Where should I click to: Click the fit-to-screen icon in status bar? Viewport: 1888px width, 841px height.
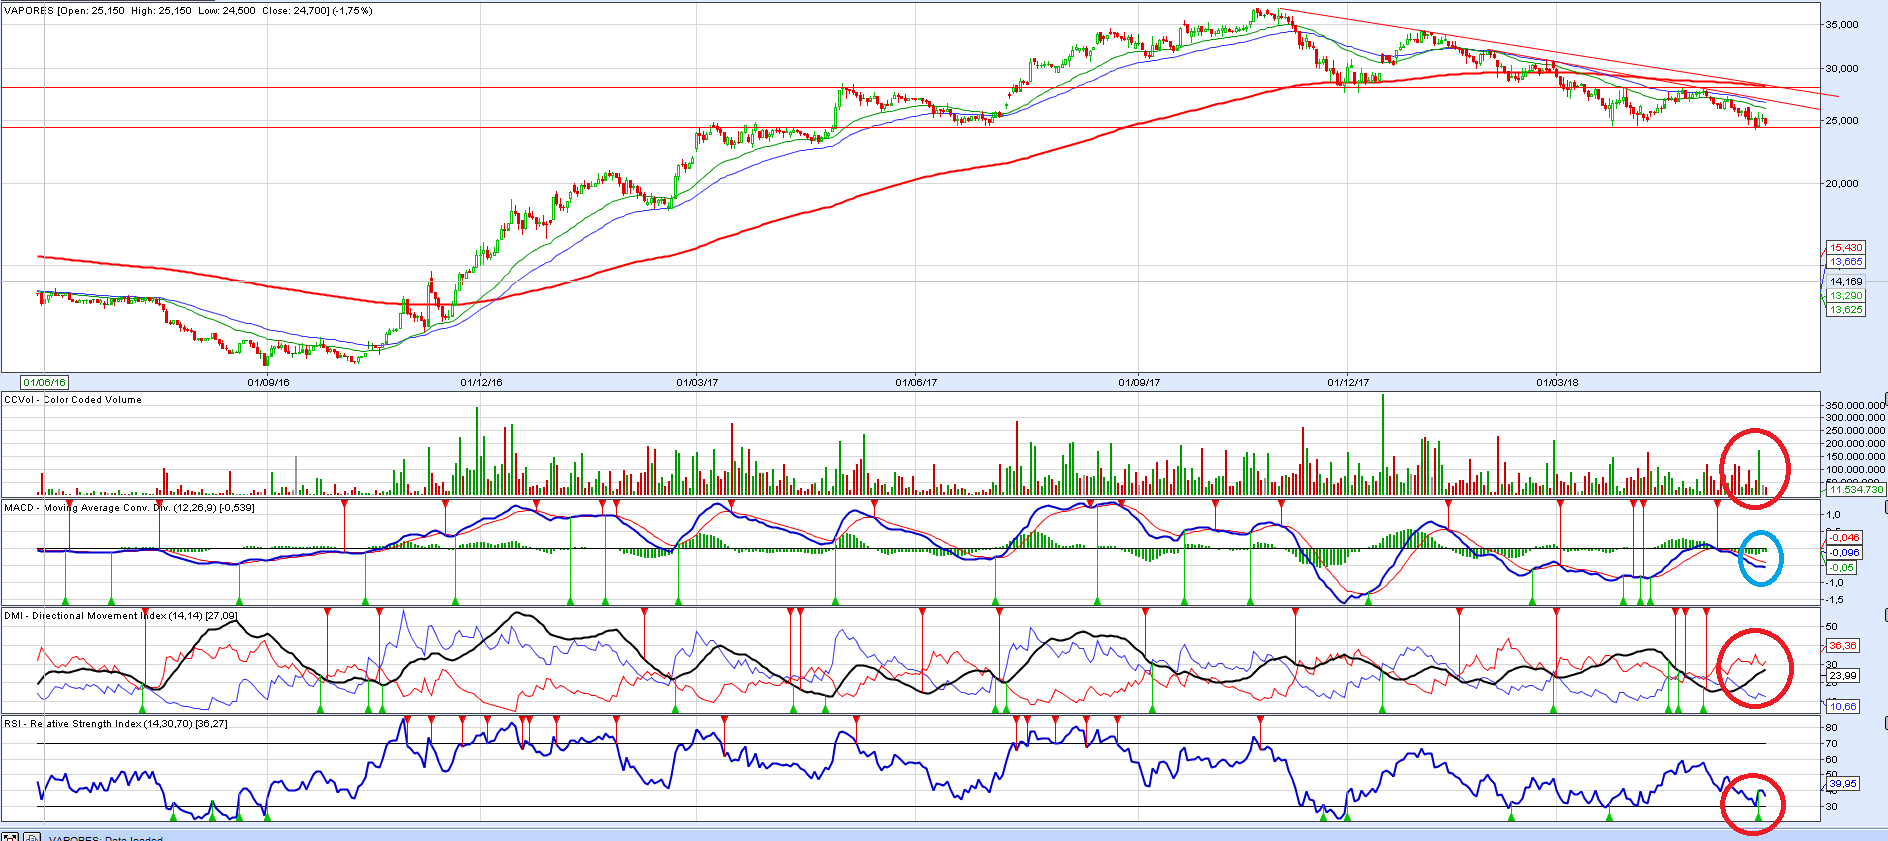click(10, 837)
